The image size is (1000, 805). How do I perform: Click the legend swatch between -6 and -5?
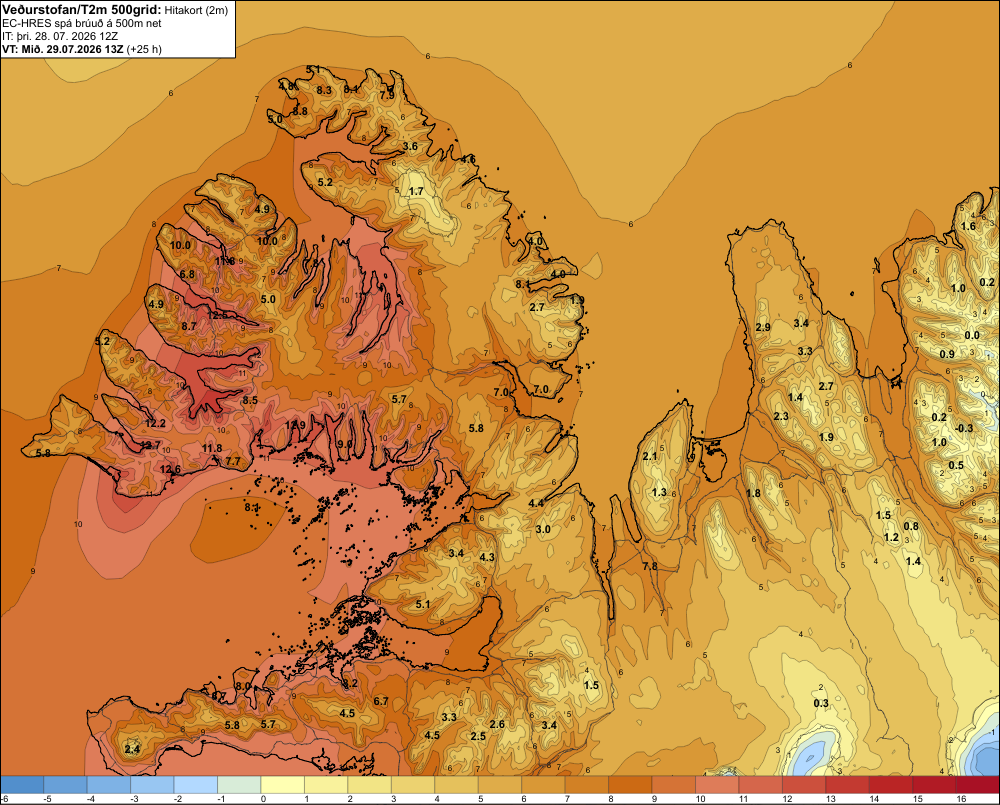pos(22,785)
